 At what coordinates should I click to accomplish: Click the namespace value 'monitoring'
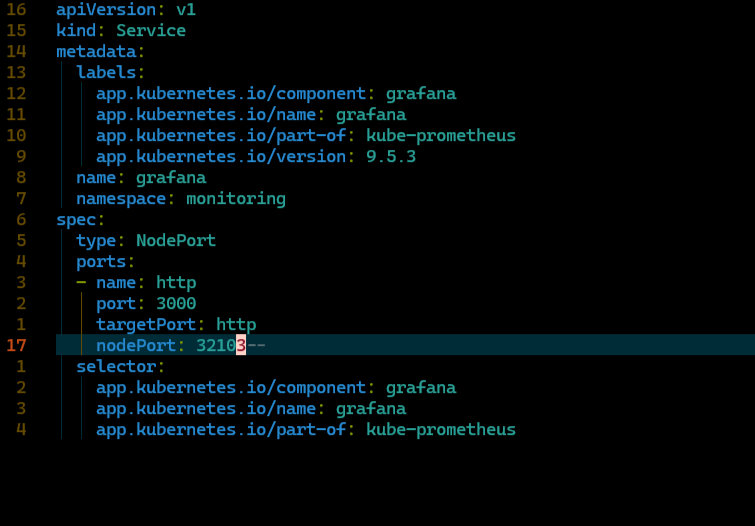[x=236, y=198]
